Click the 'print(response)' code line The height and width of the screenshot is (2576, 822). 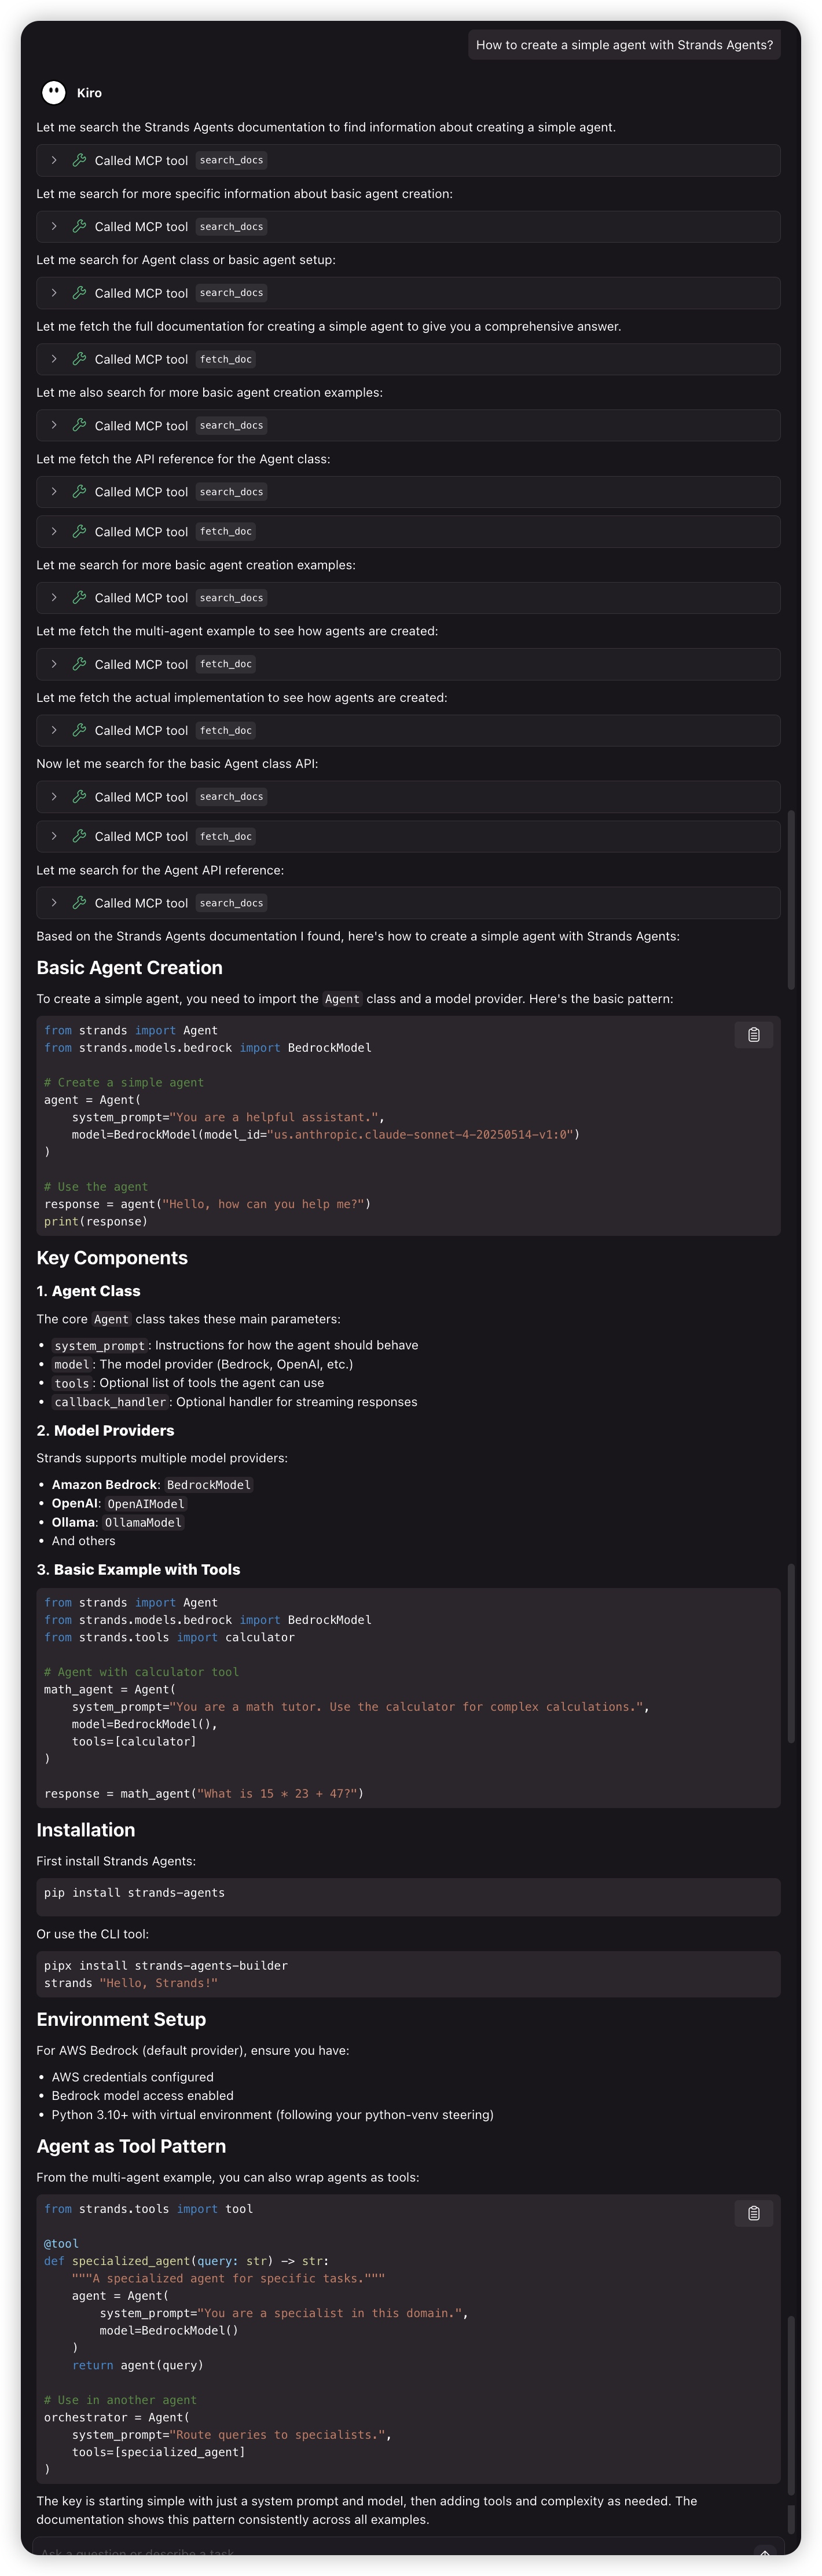coord(96,1221)
